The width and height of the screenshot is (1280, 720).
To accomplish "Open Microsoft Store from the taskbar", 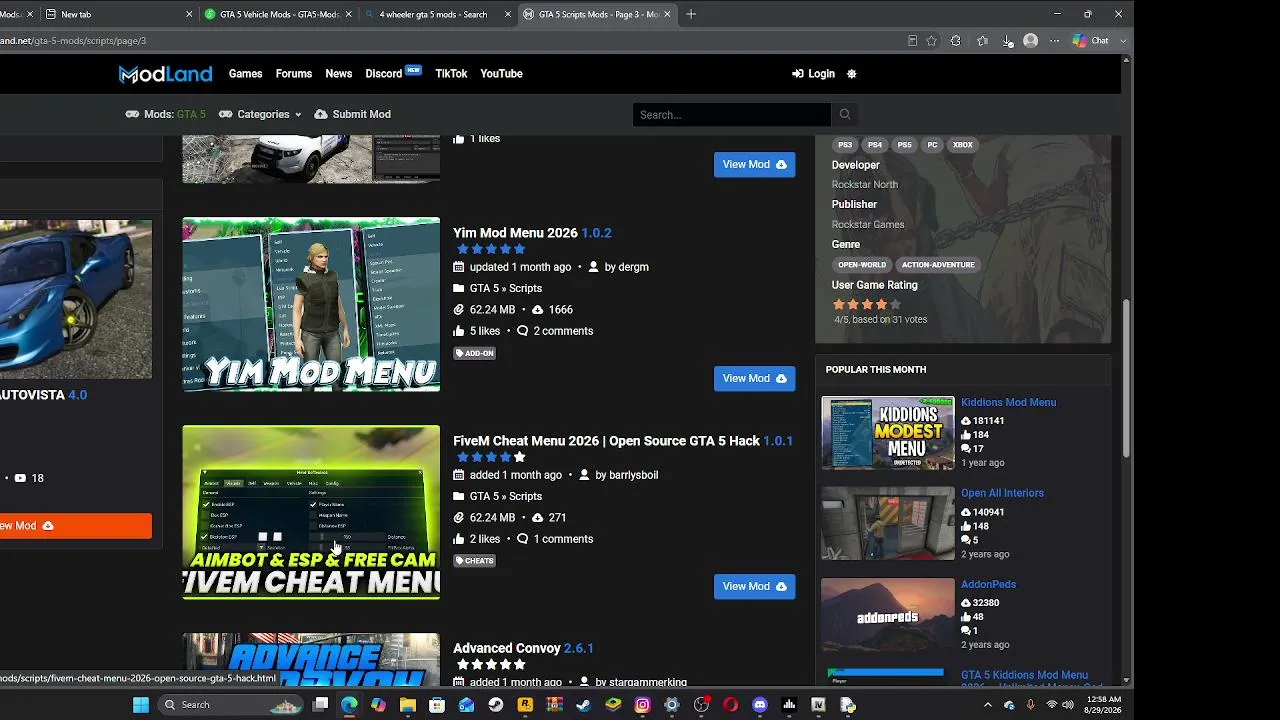I will tap(437, 705).
